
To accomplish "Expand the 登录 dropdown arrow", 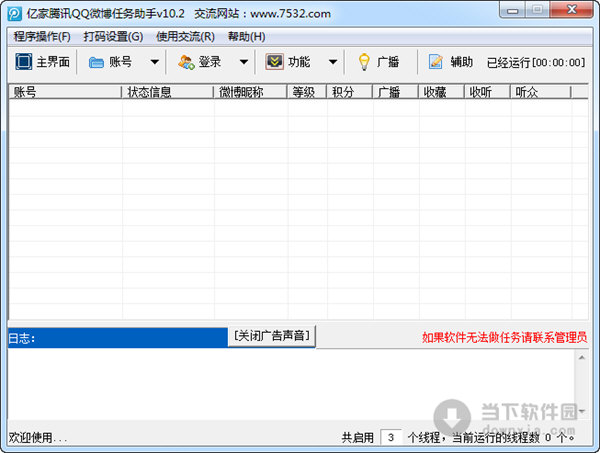I will click(244, 62).
